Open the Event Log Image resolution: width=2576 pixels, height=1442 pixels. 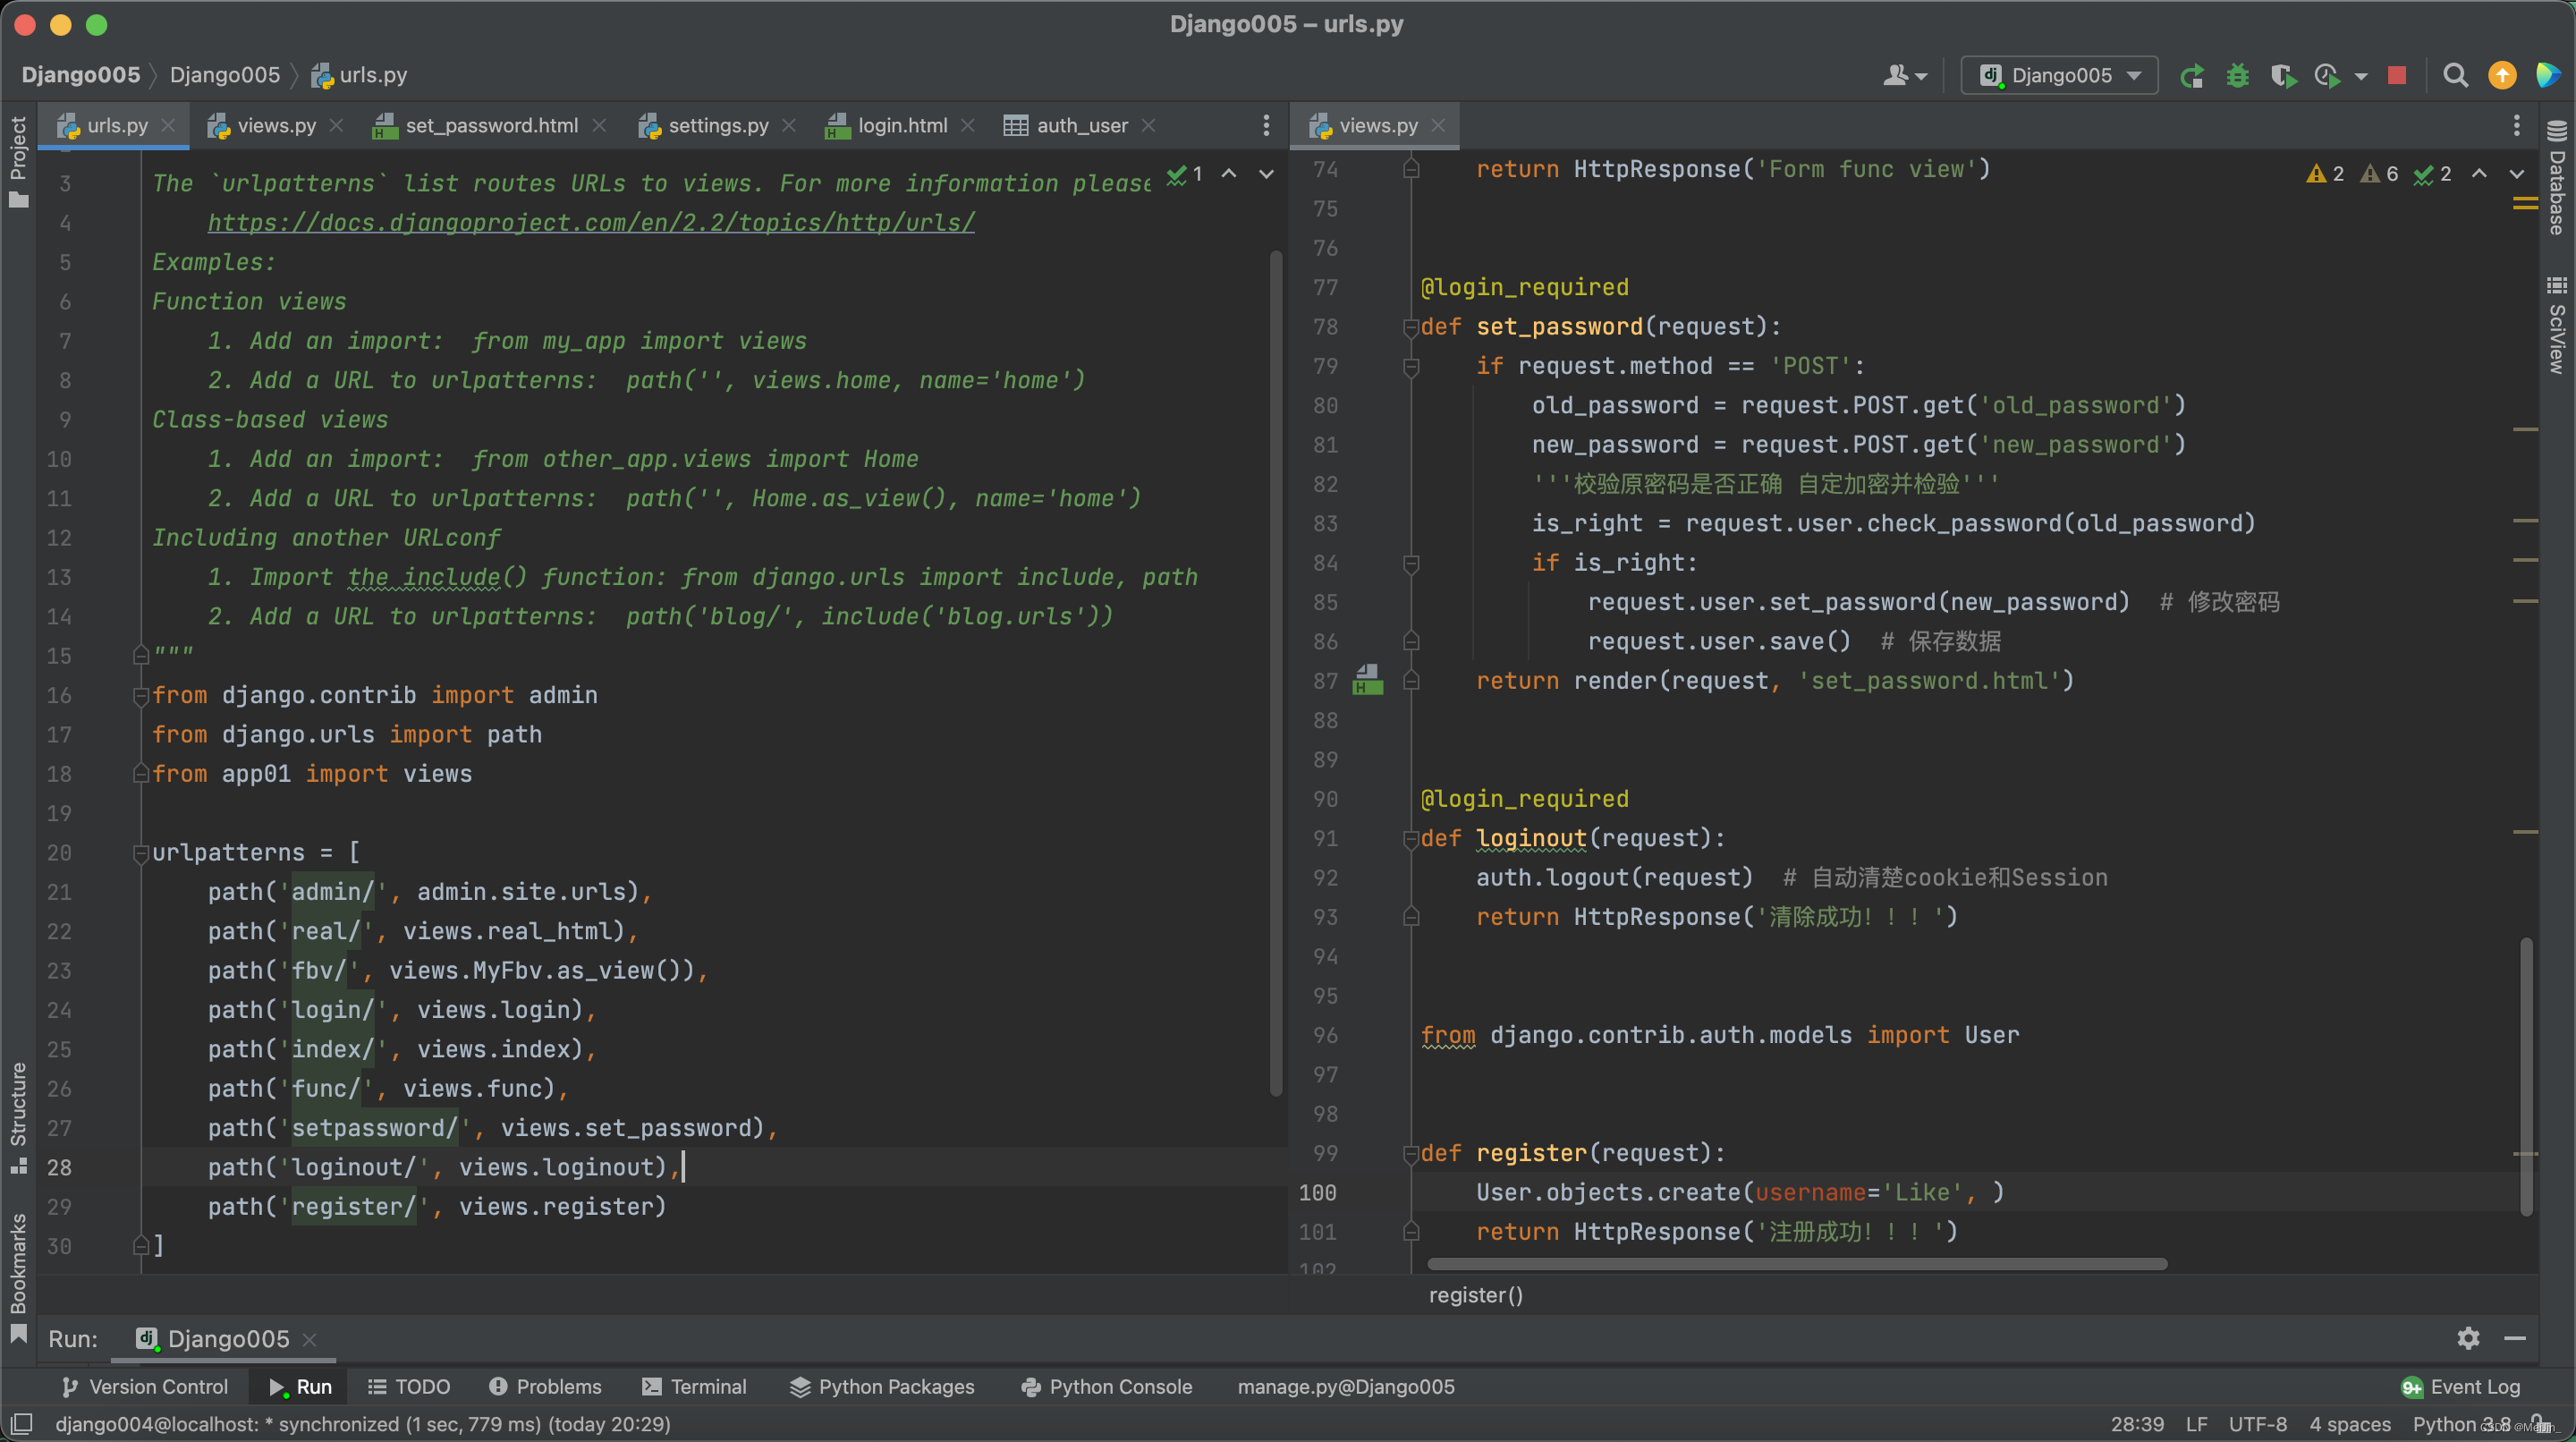(x=2461, y=1386)
